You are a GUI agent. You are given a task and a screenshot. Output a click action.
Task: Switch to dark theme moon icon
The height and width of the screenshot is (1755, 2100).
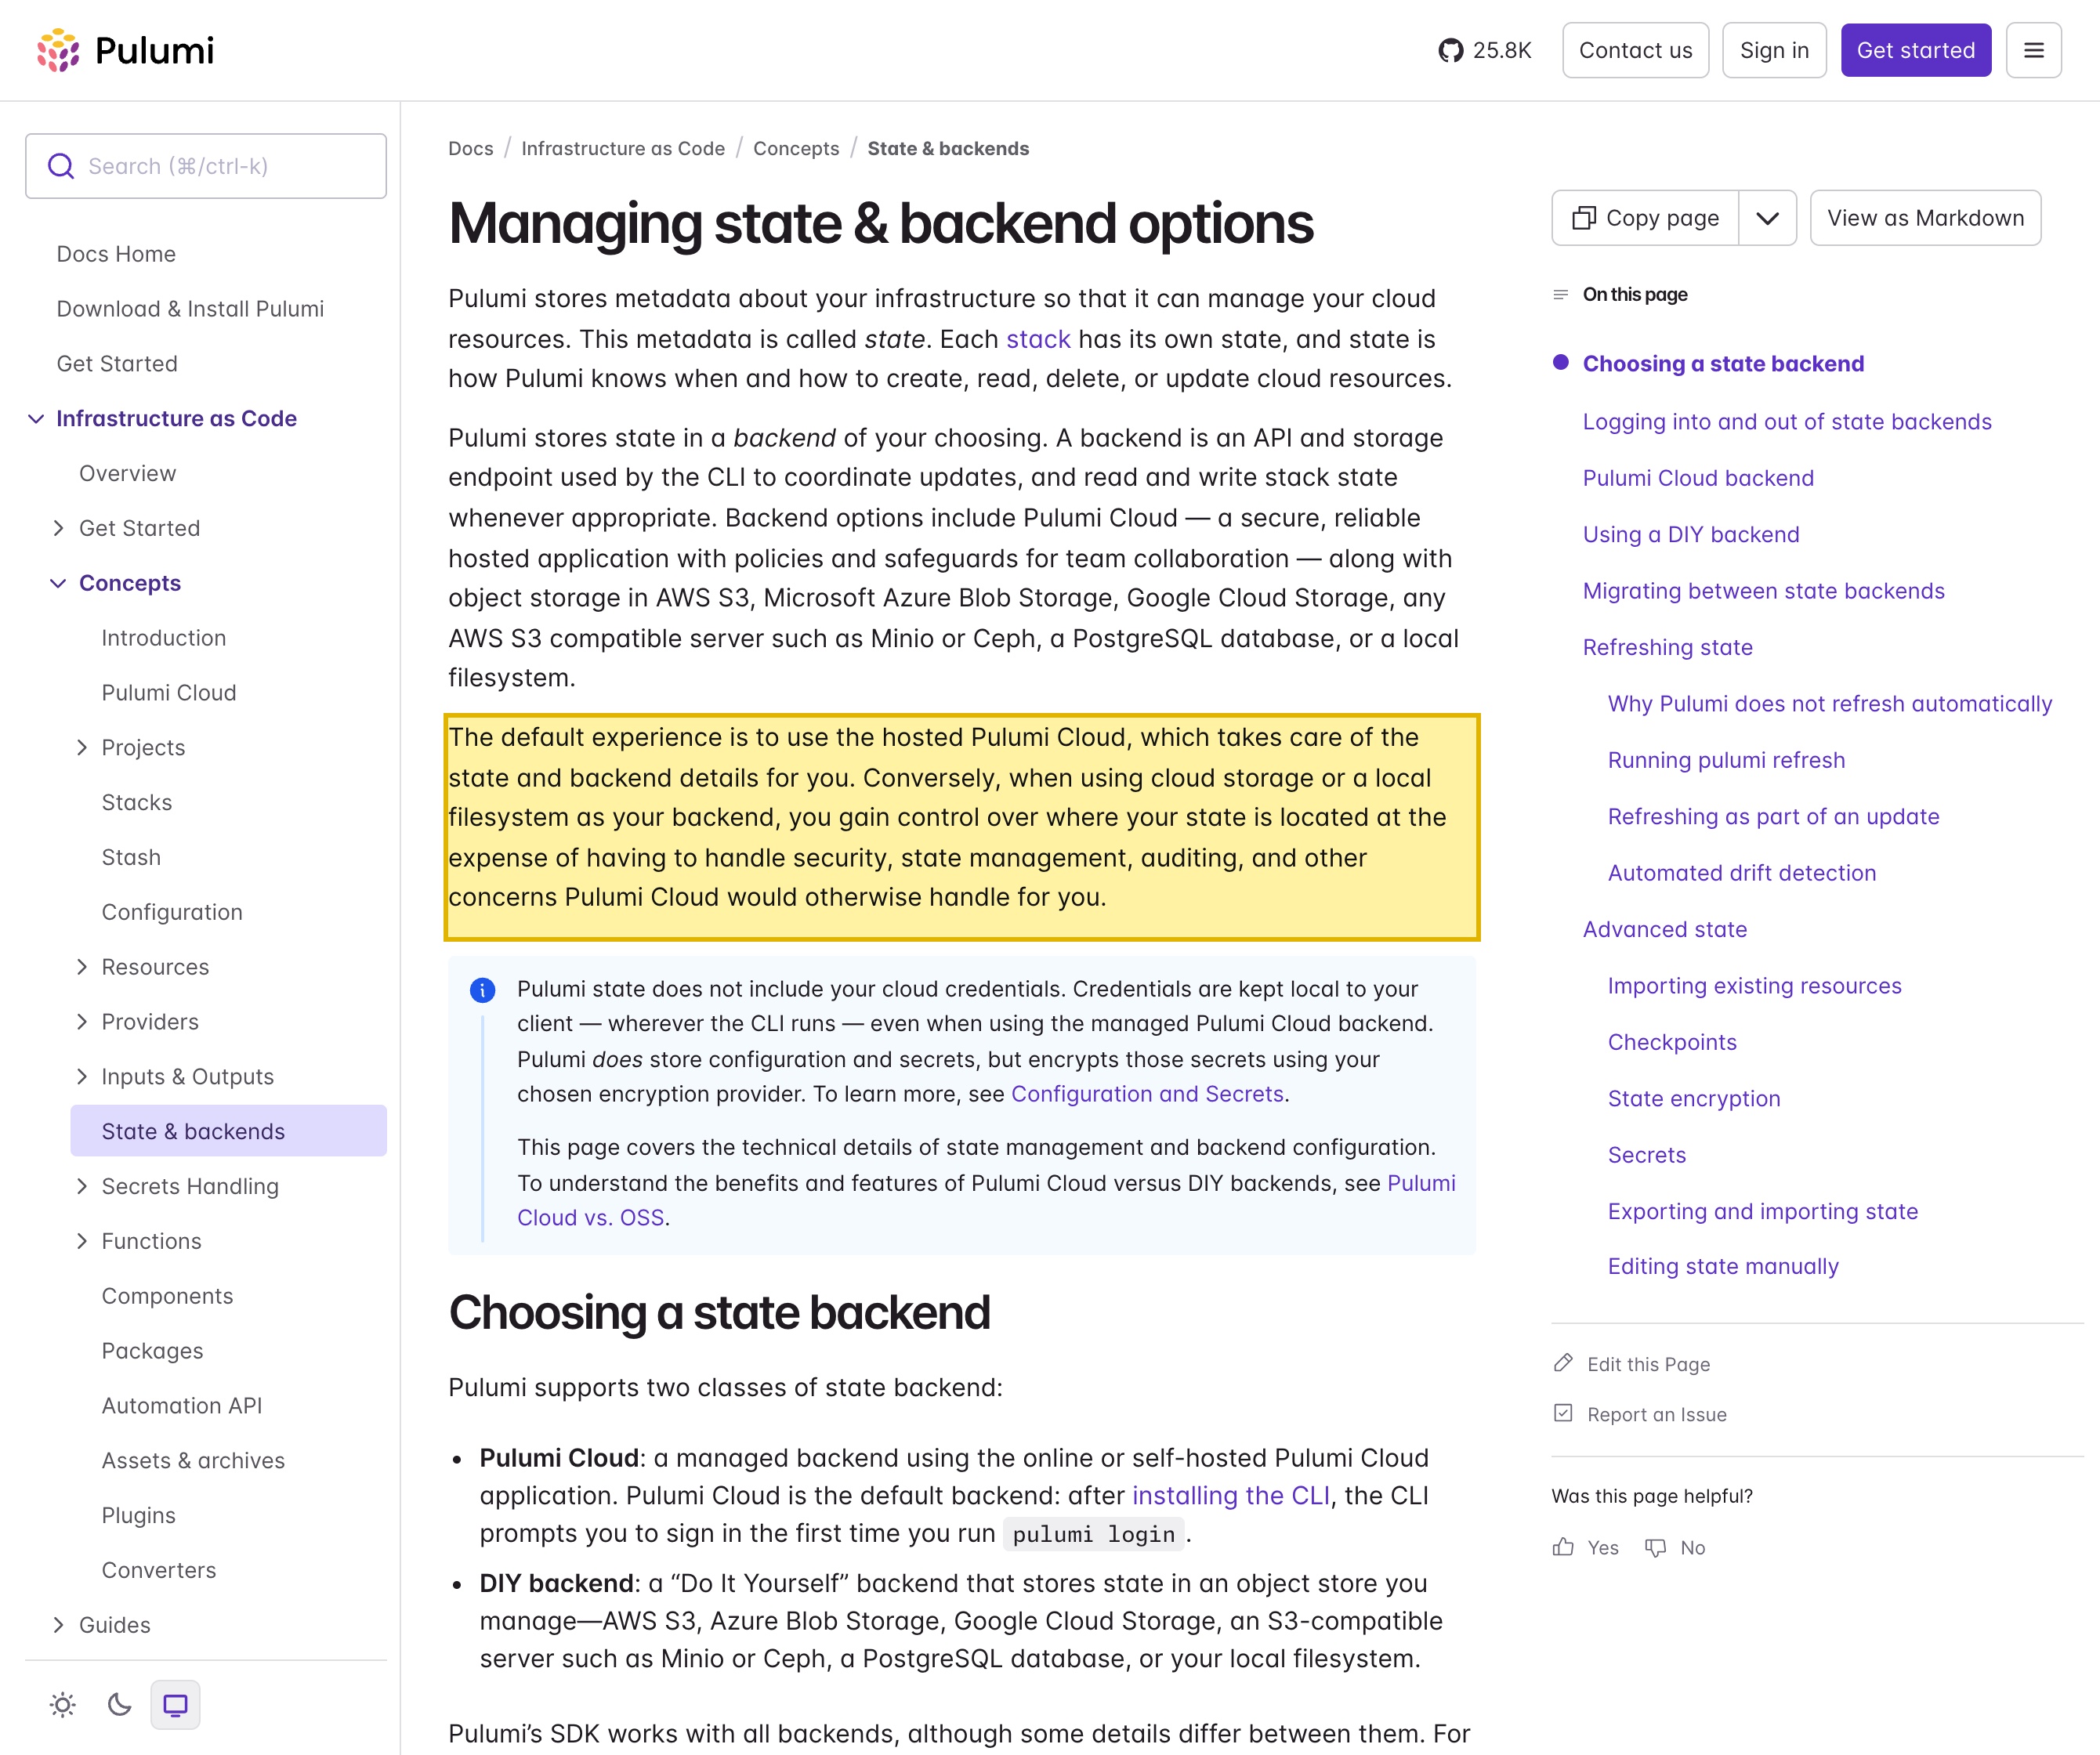click(x=119, y=1705)
